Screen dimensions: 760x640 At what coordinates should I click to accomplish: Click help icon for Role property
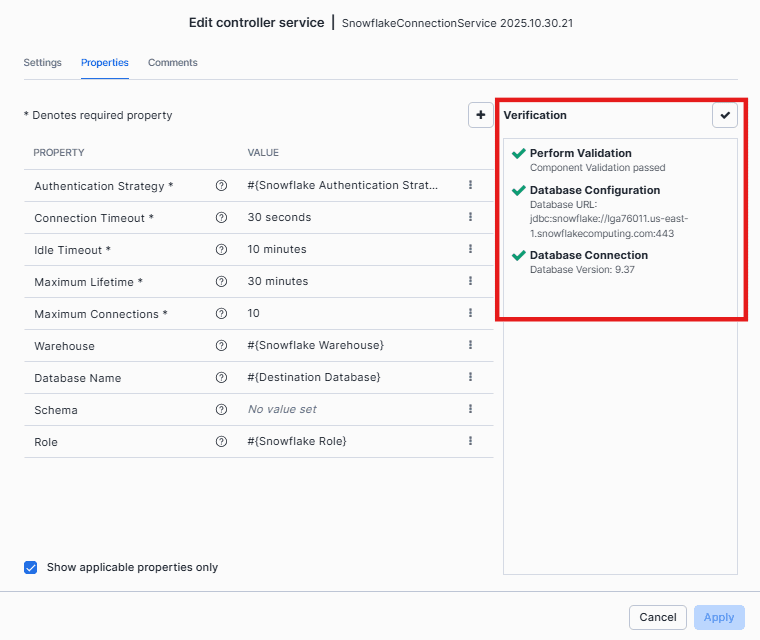point(221,442)
